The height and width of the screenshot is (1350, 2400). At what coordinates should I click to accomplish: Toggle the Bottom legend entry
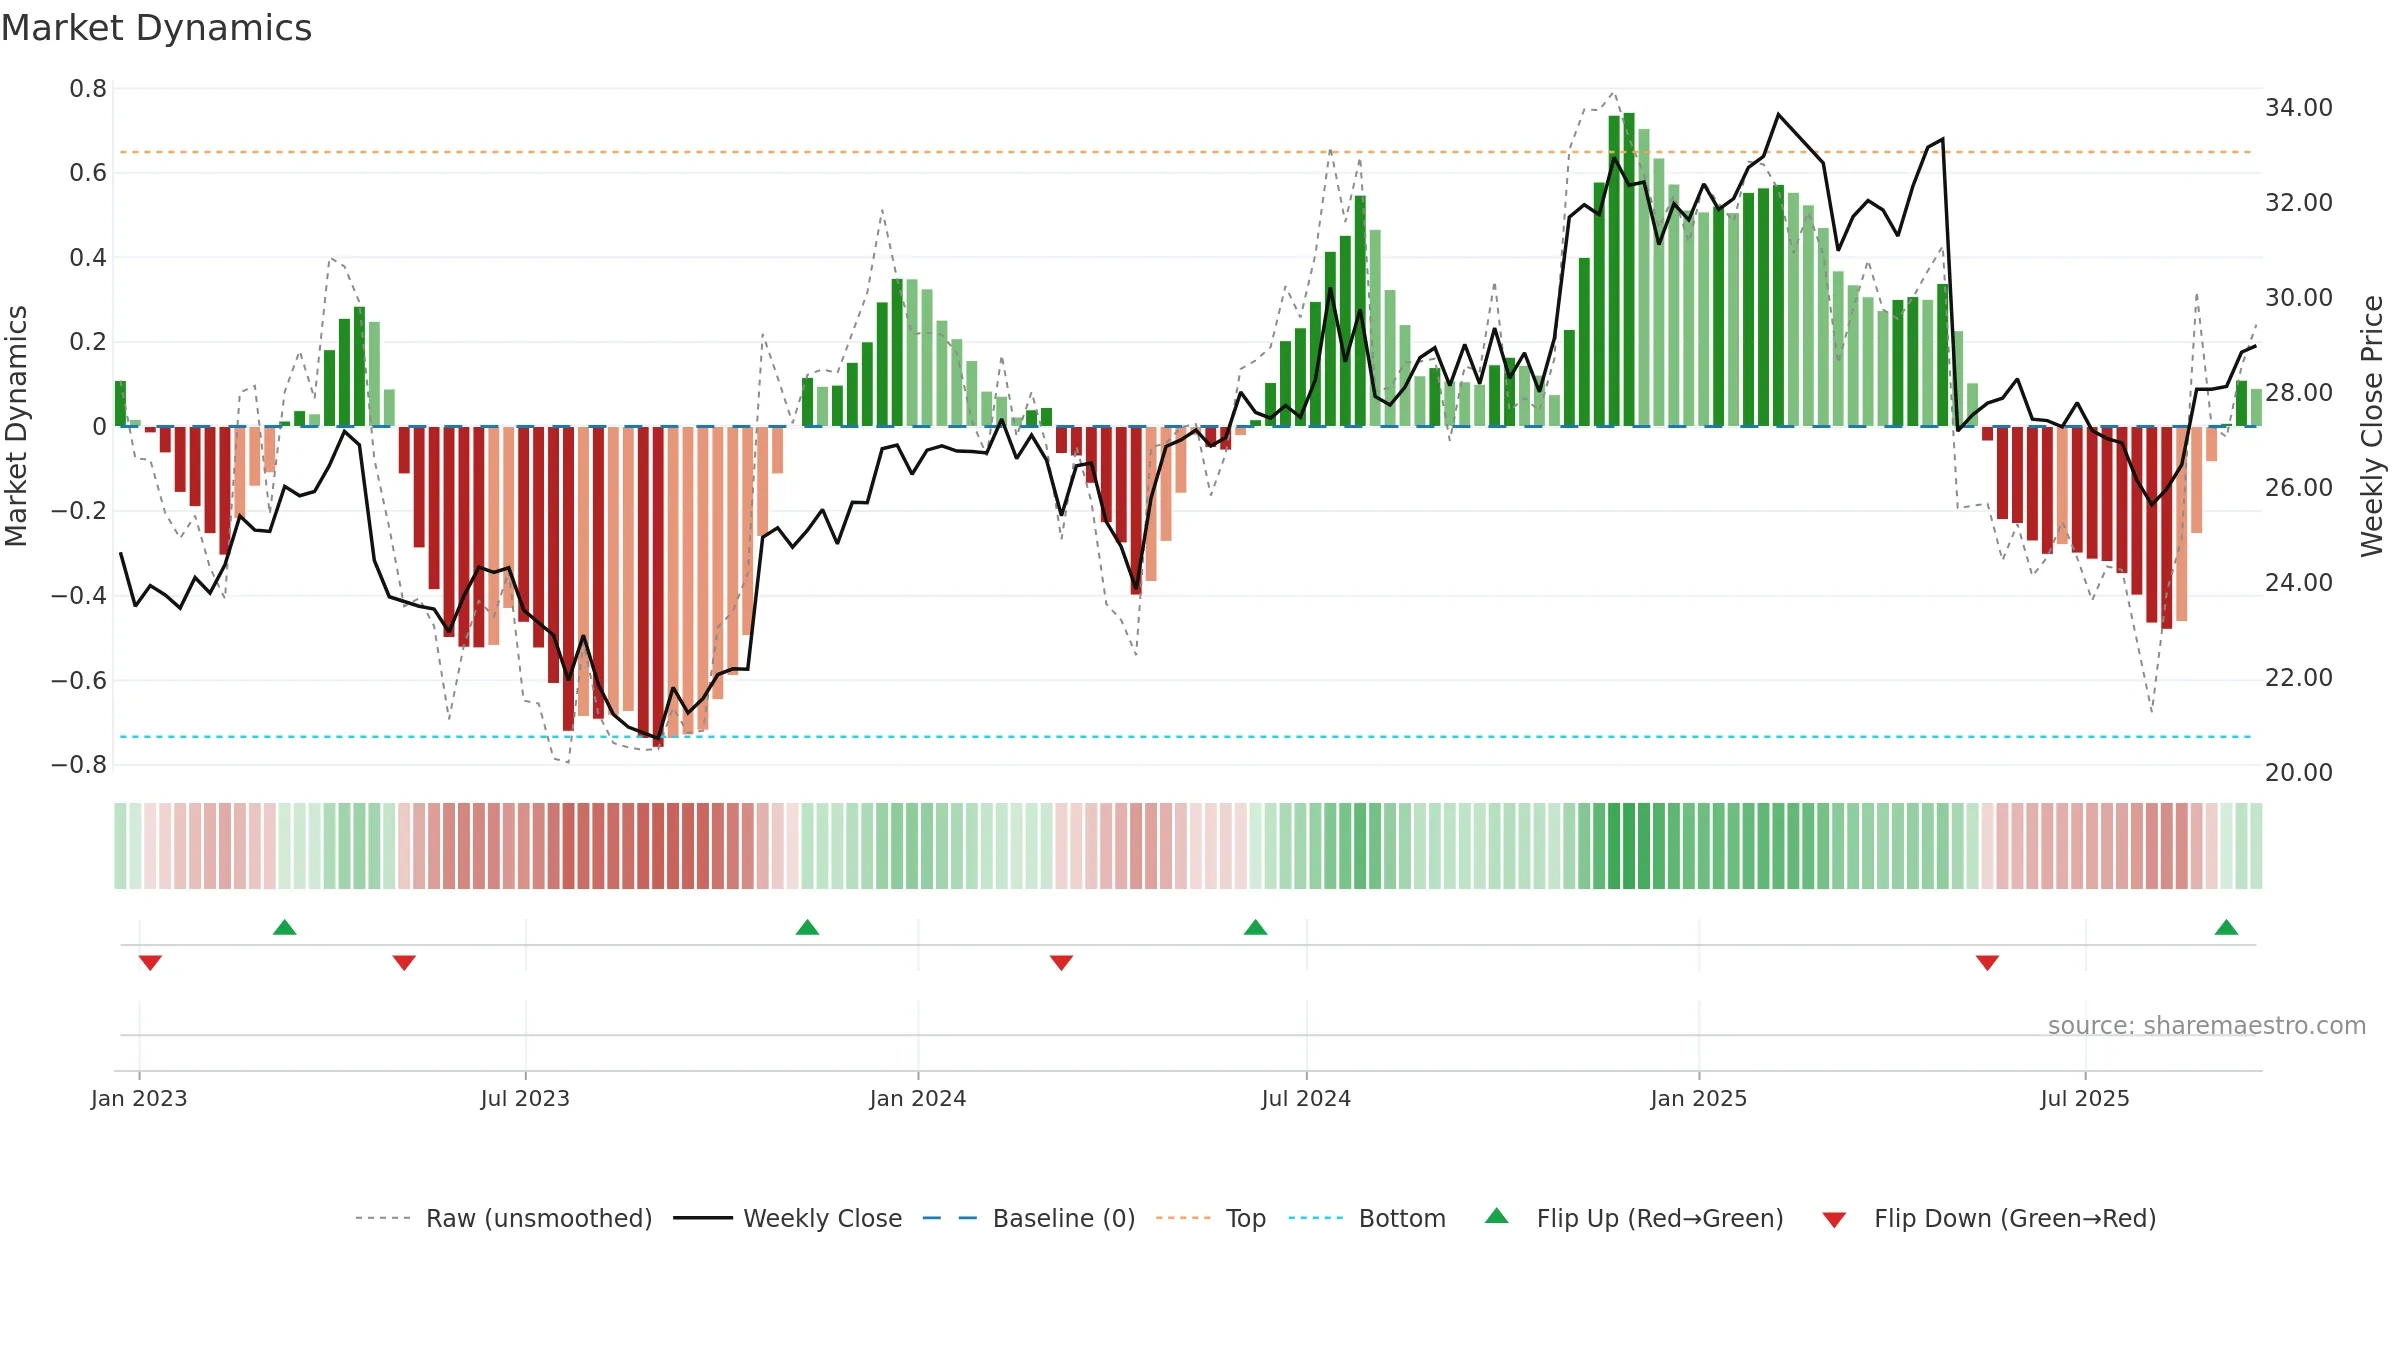pyautogui.click(x=1367, y=1218)
